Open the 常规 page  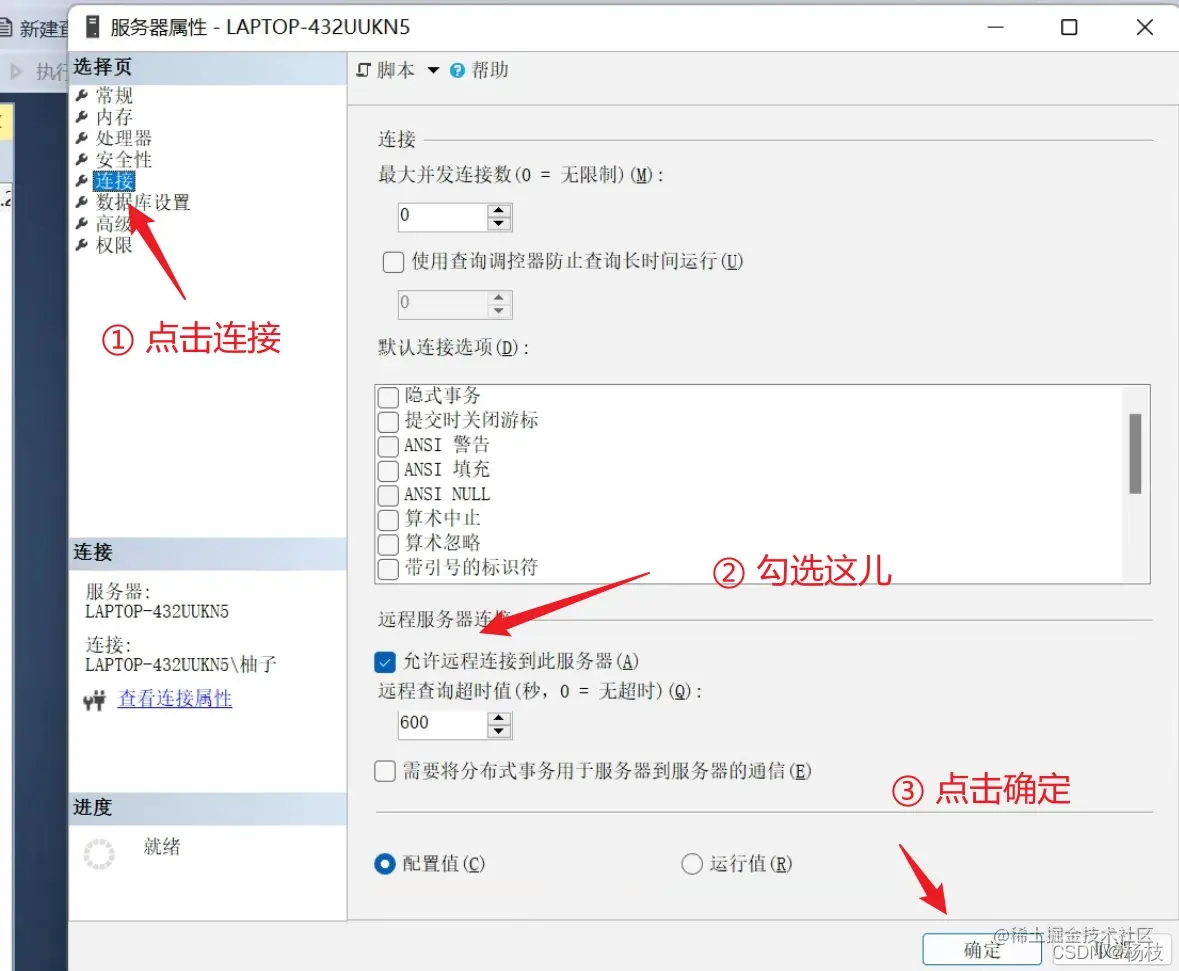pyautogui.click(x=114, y=96)
